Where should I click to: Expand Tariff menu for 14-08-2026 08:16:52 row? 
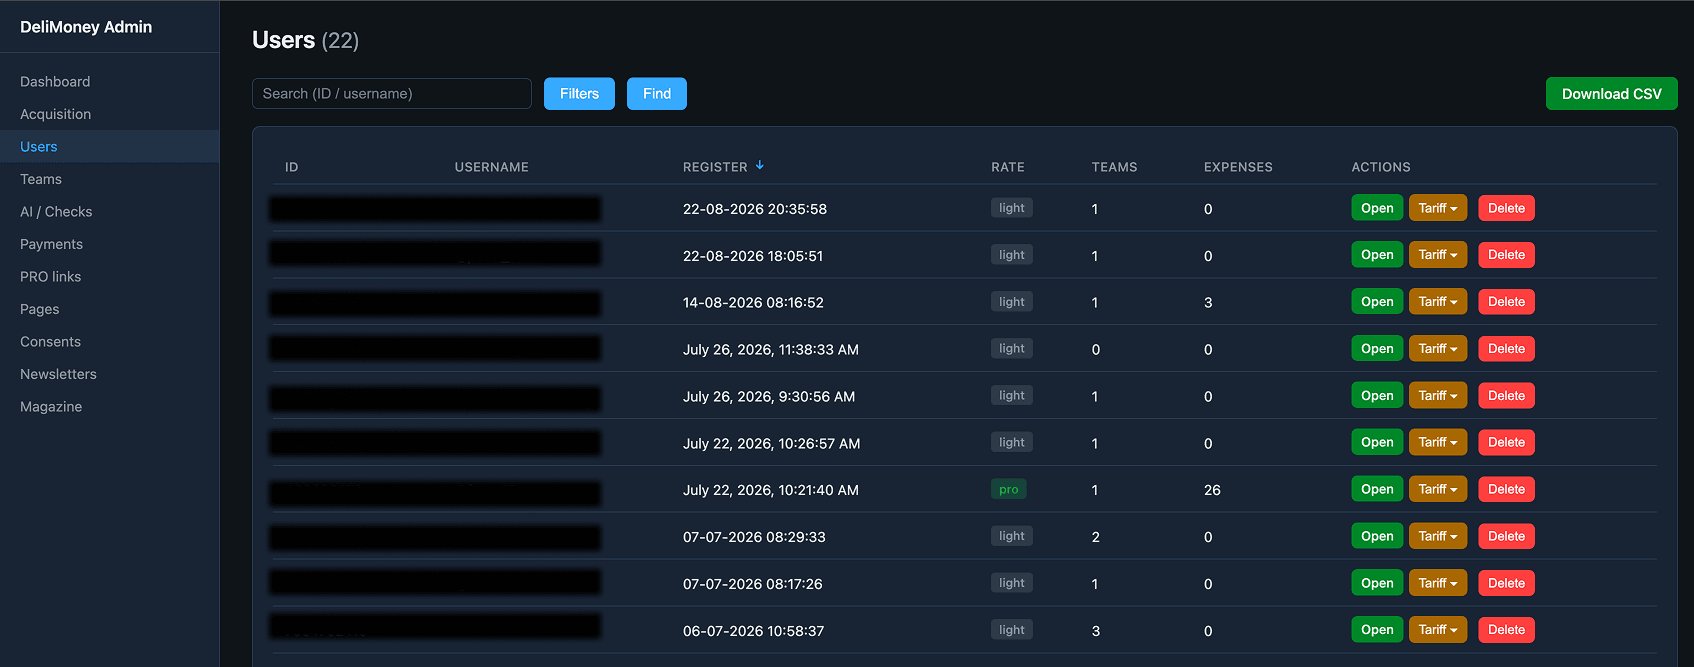tap(1438, 302)
